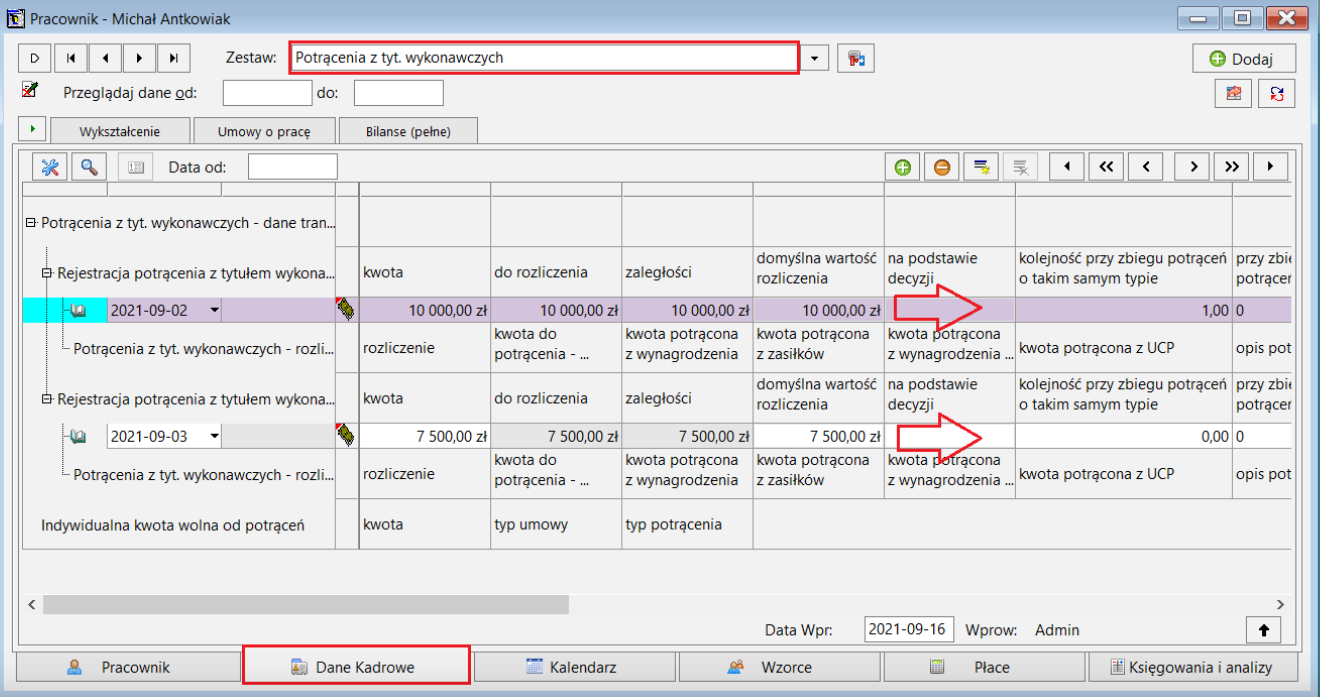Click the Zestaw field with Potrącenia z tyt. wykonawczych
Viewport: 1320px width, 697px height.
(544, 58)
